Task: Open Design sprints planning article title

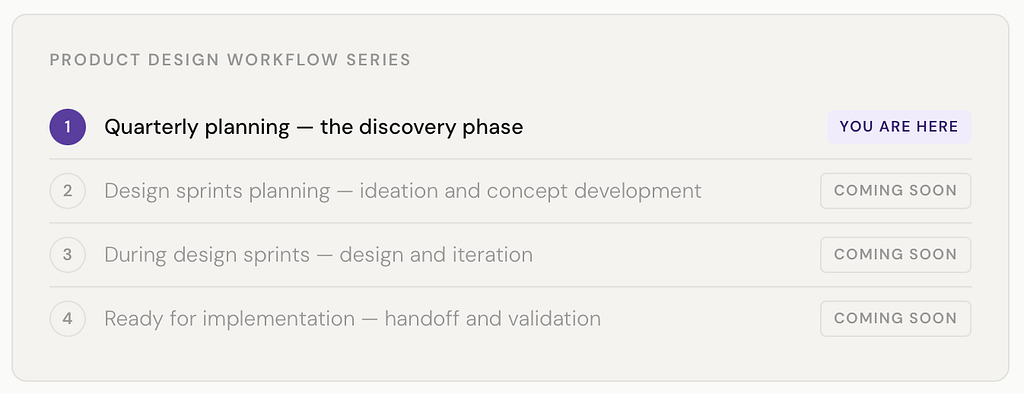Action: click(x=403, y=191)
